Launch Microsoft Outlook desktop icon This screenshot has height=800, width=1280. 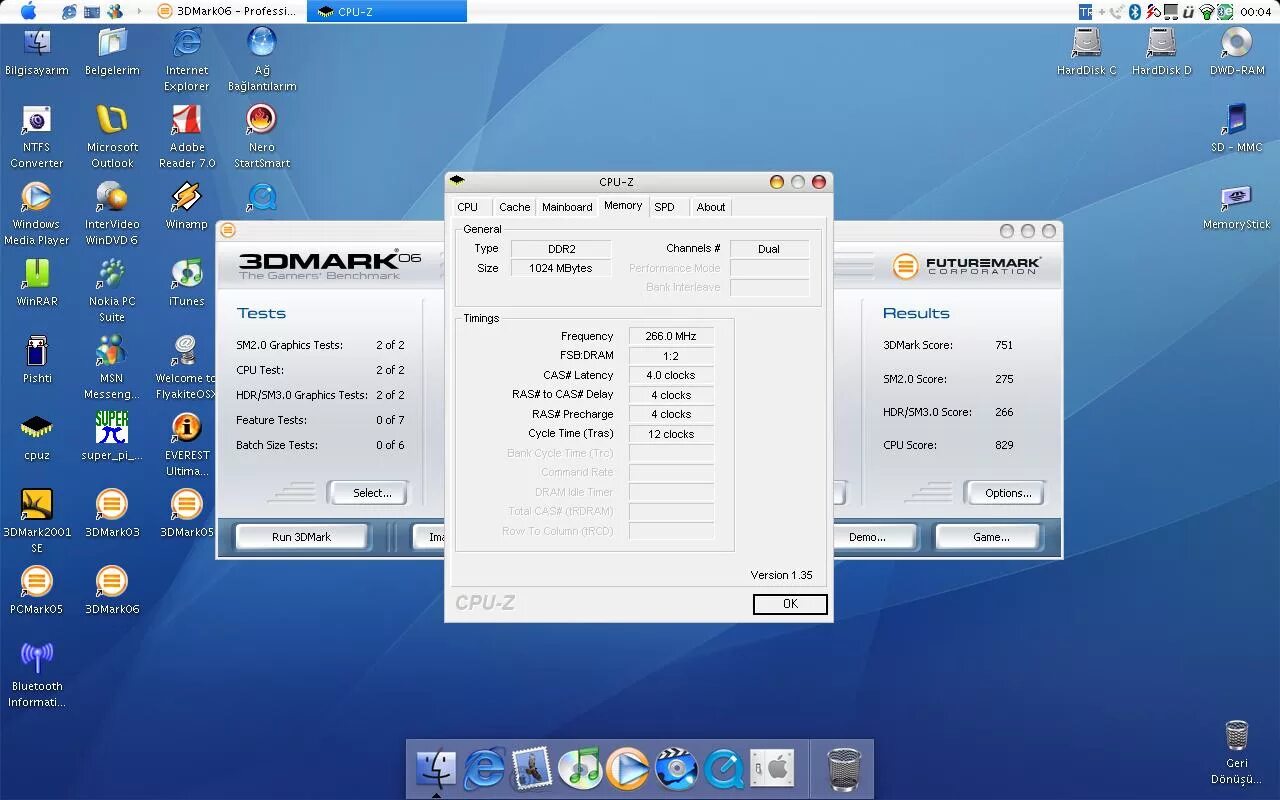[x=112, y=120]
